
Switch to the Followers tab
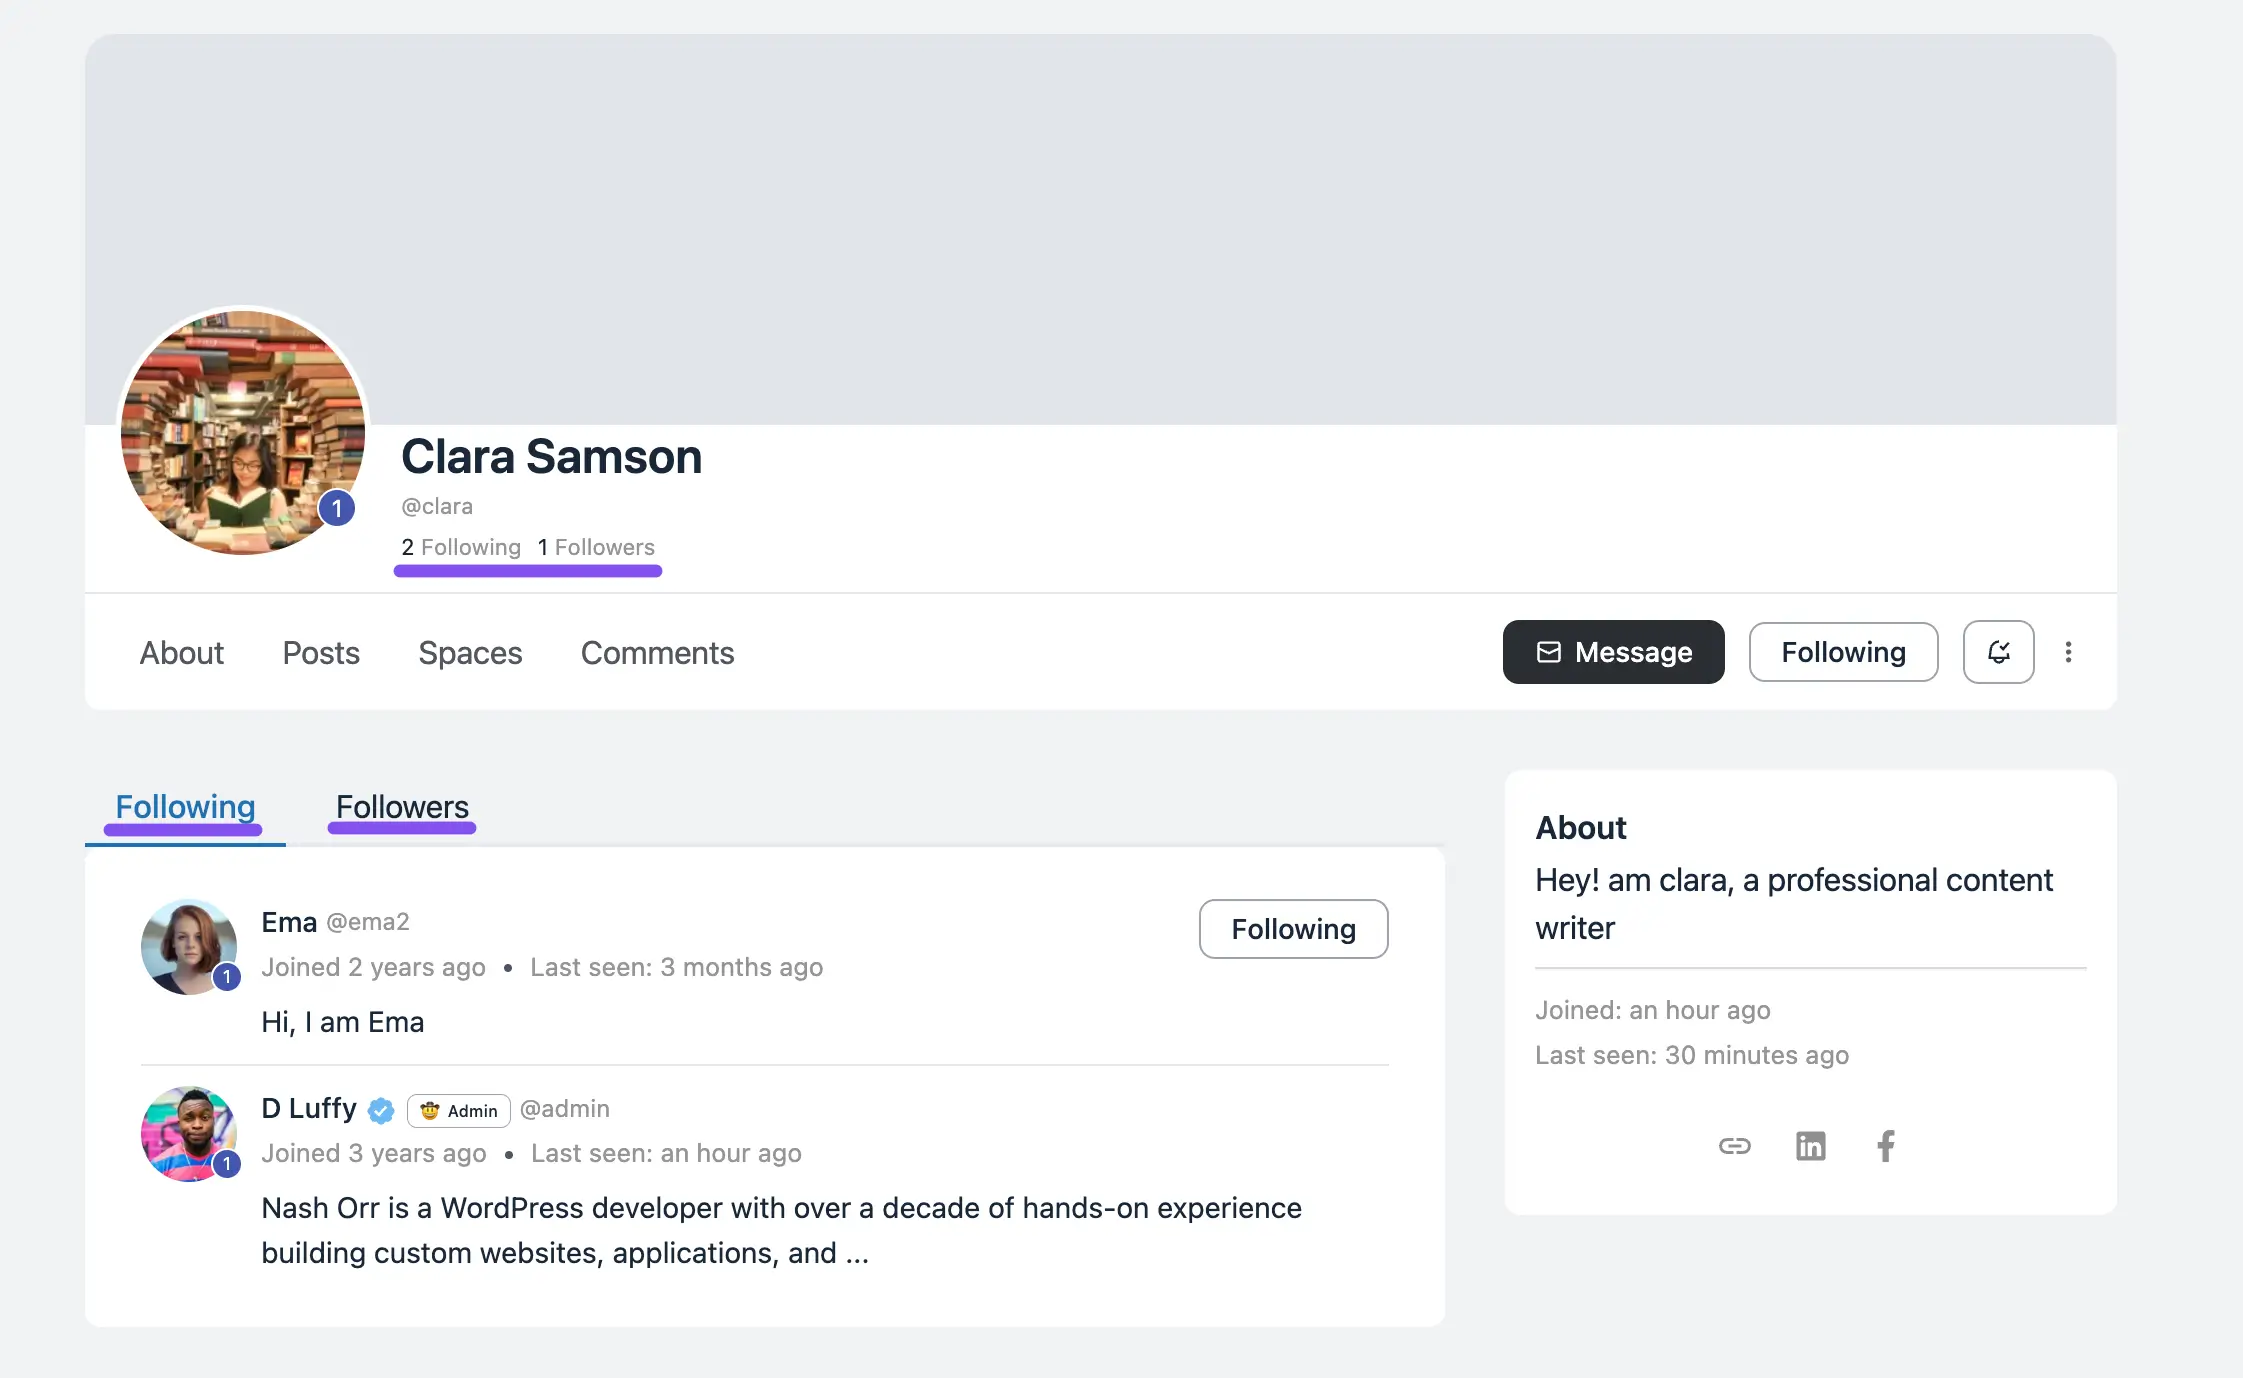(x=402, y=807)
